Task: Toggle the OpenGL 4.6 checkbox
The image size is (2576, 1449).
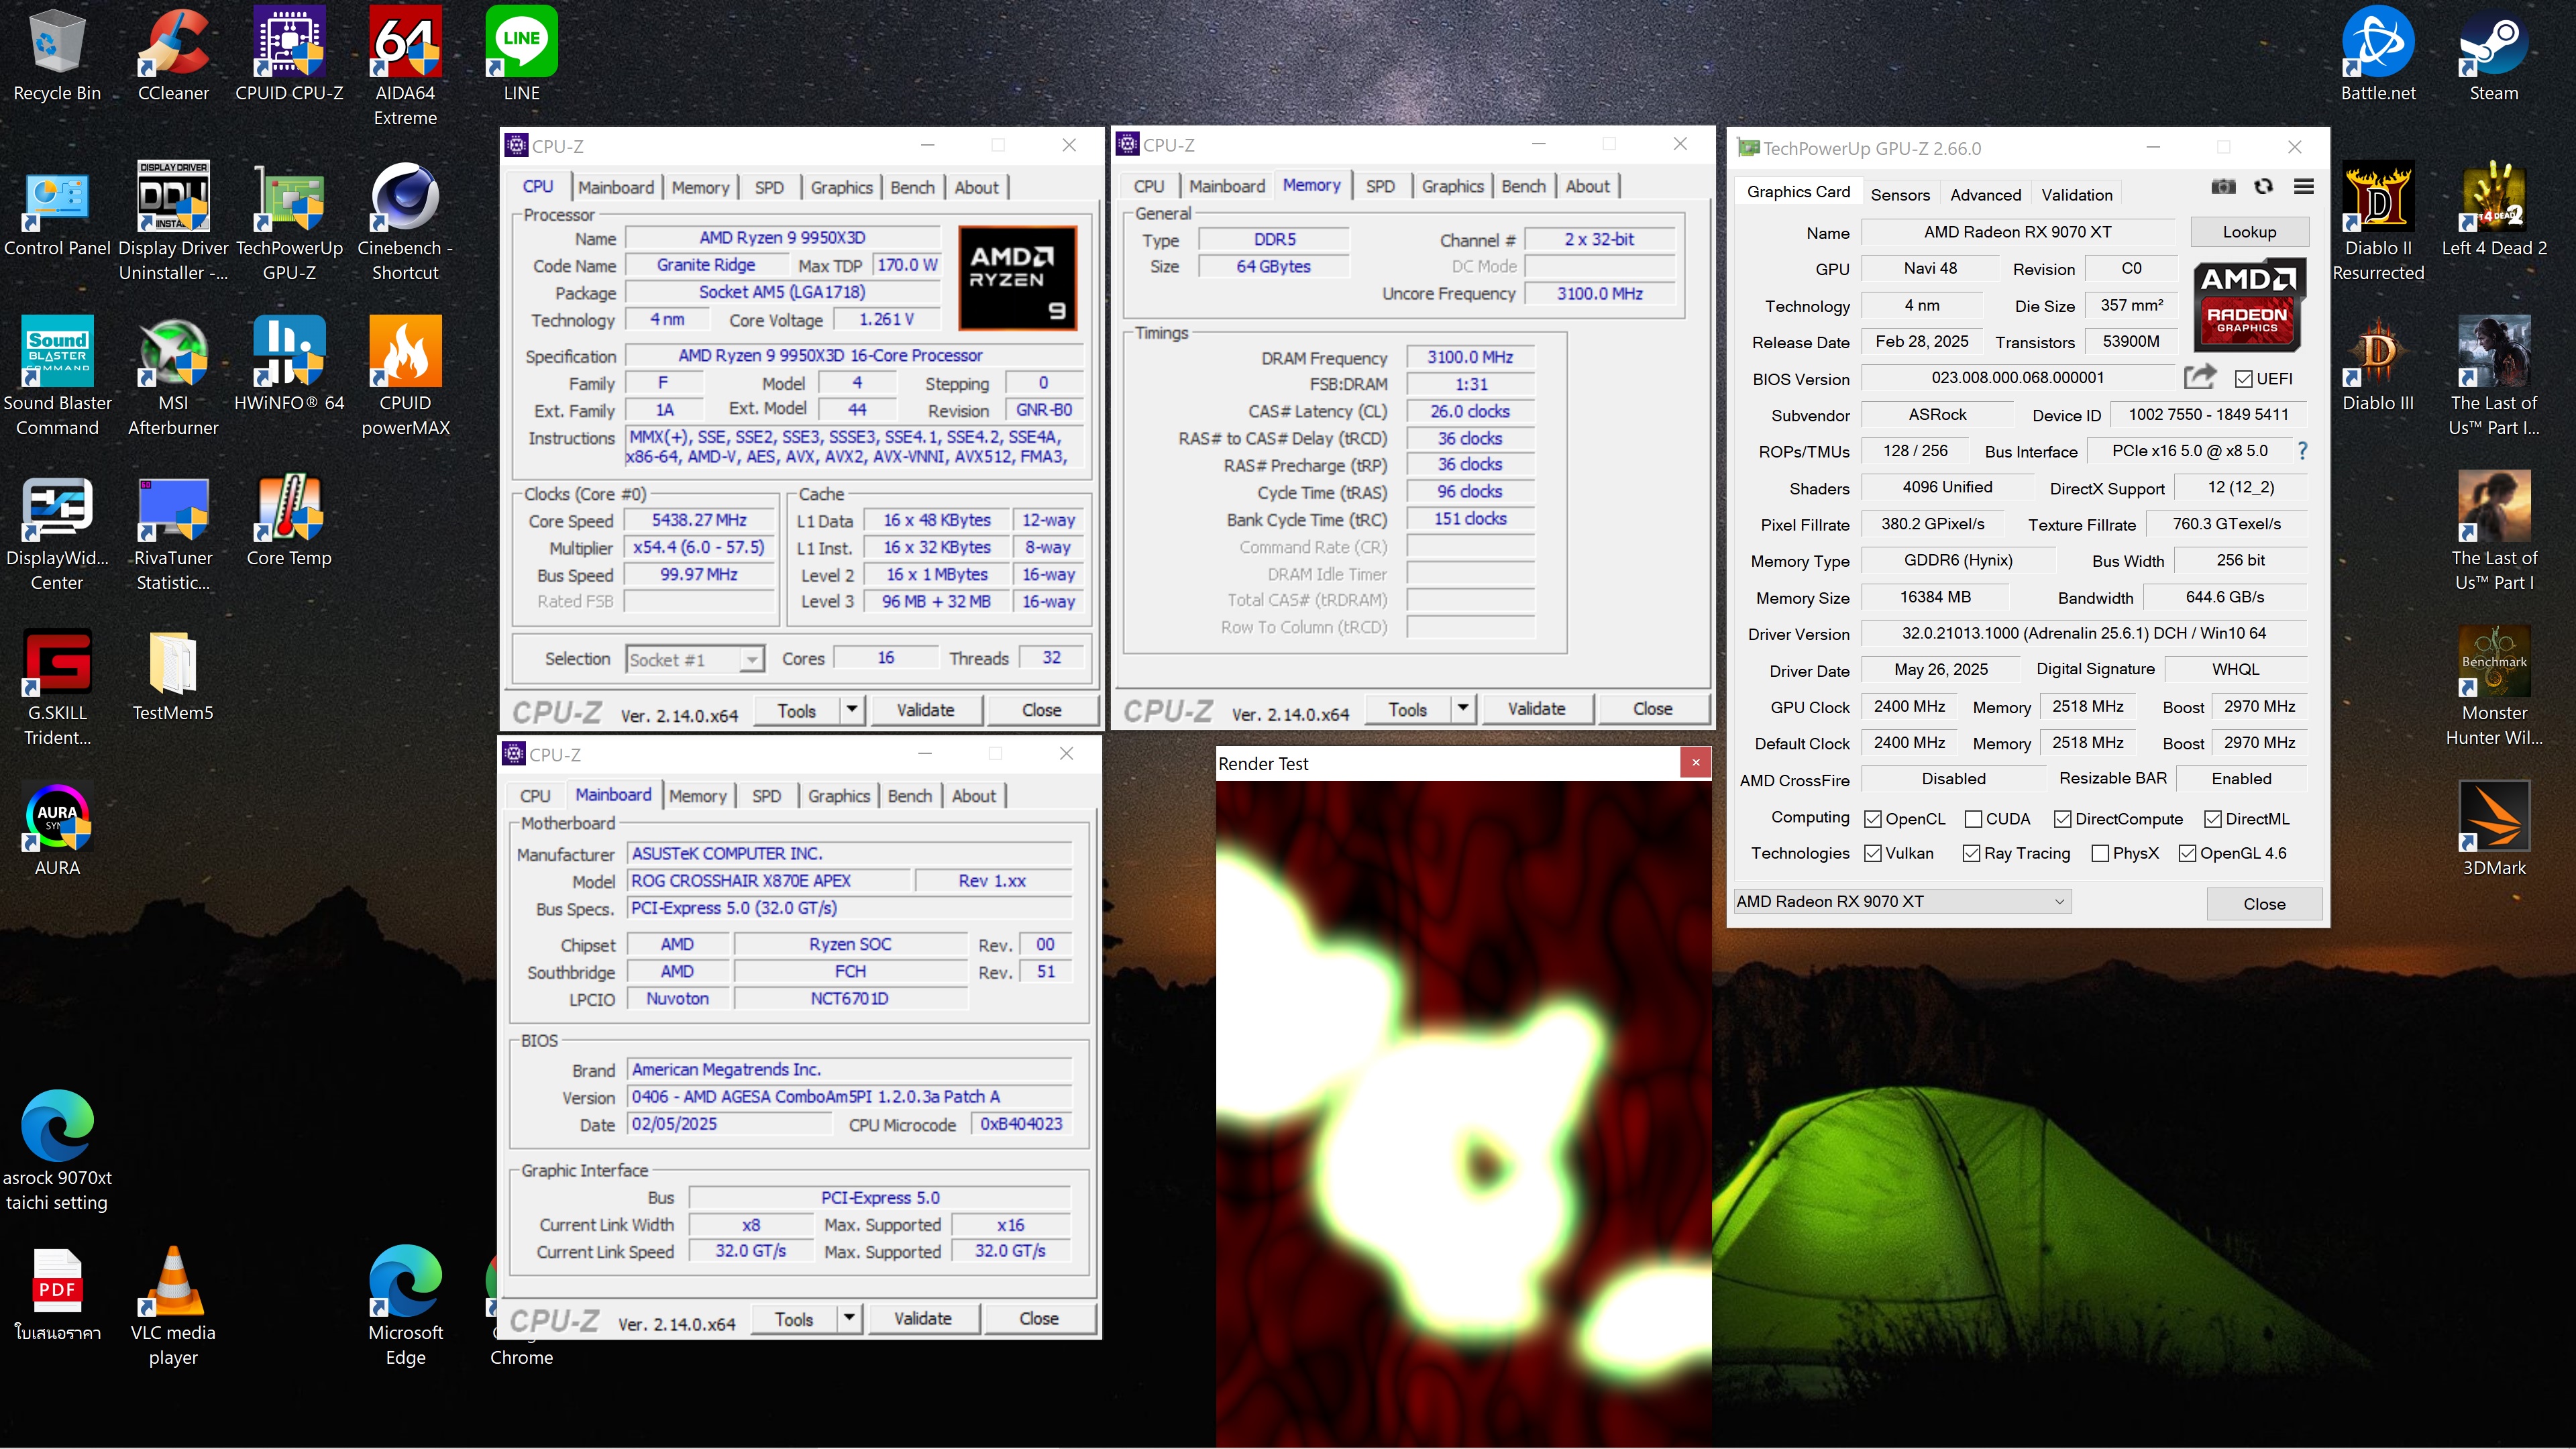Action: pyautogui.click(x=2187, y=853)
